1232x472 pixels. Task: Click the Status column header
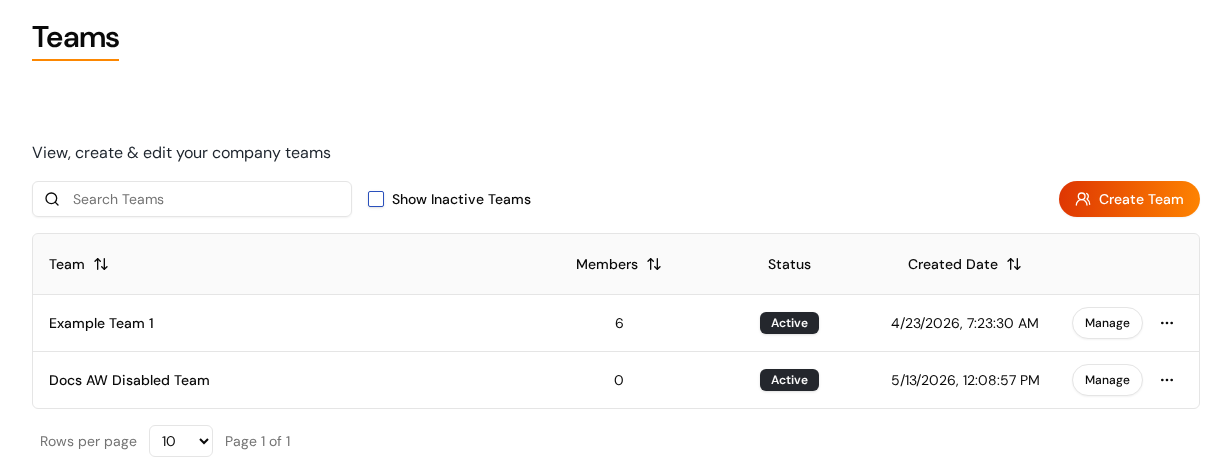pyautogui.click(x=789, y=264)
